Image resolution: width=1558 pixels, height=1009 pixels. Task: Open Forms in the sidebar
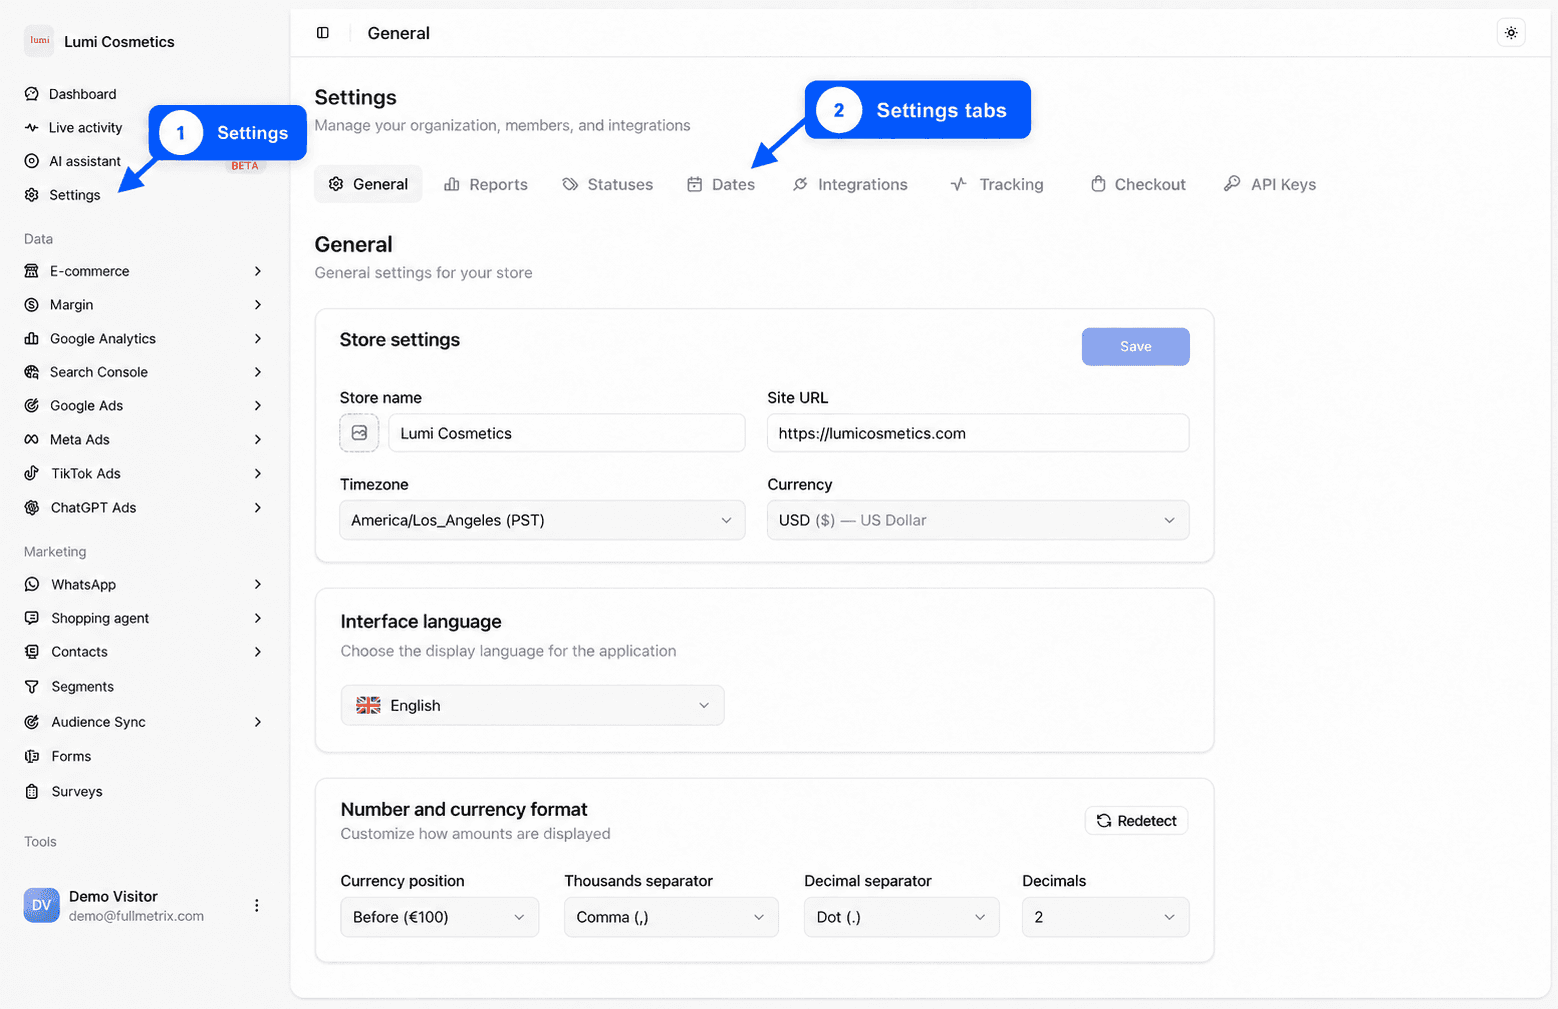[x=71, y=757]
